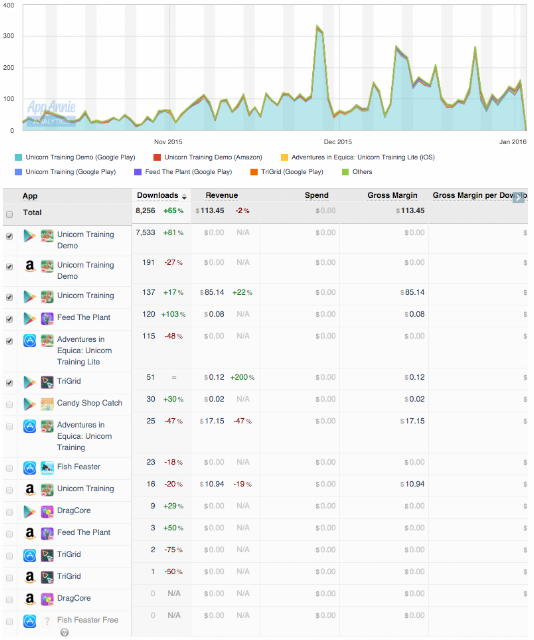Click Amazon icon in Unicorn Training Demo row
This screenshot has height=640, width=534.
(x=29, y=266)
